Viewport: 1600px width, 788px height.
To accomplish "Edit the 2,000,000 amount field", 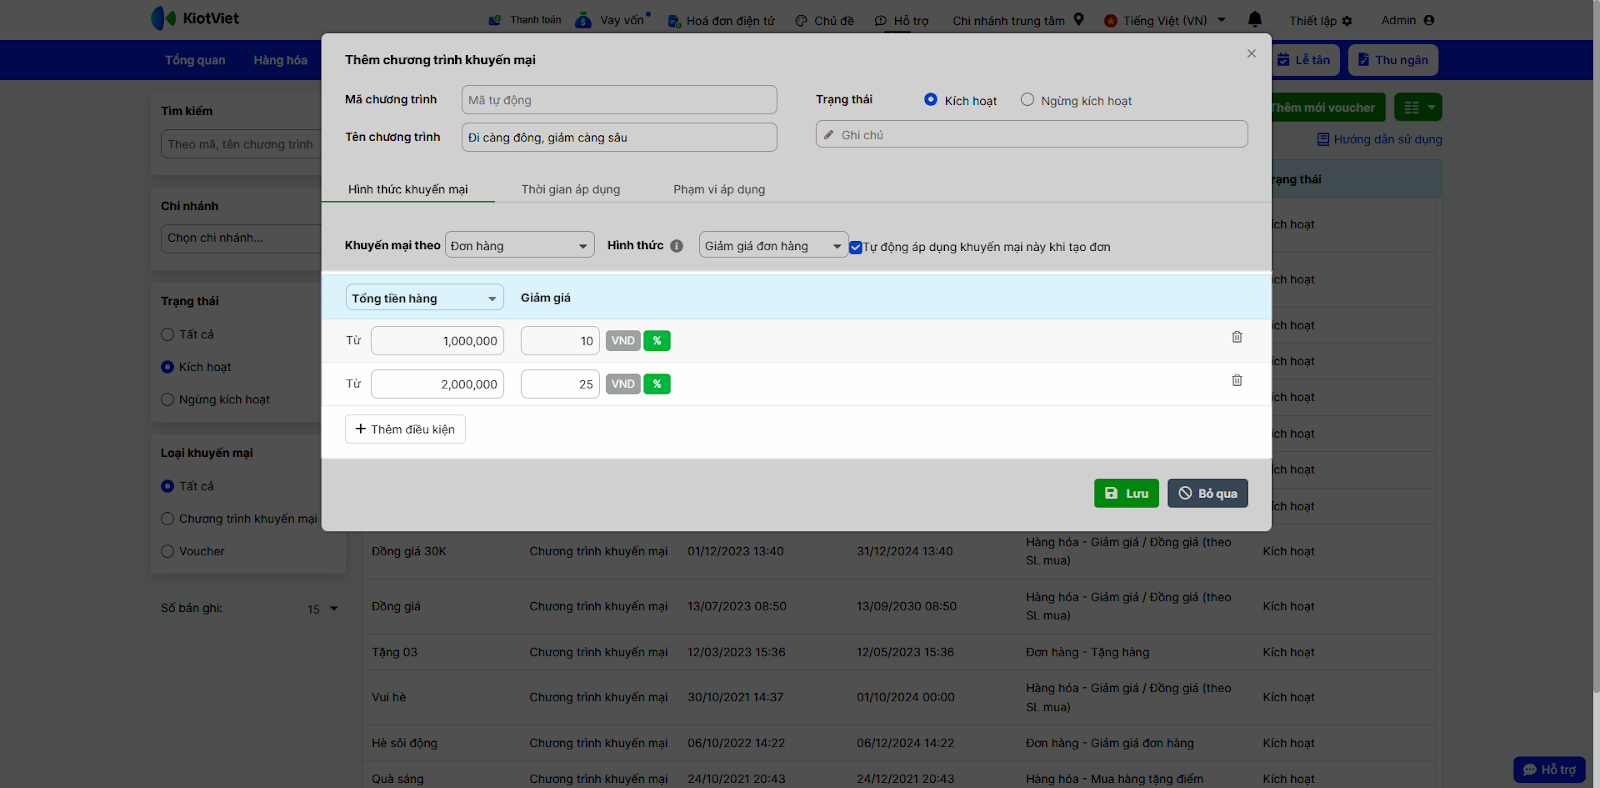I will pyautogui.click(x=437, y=384).
